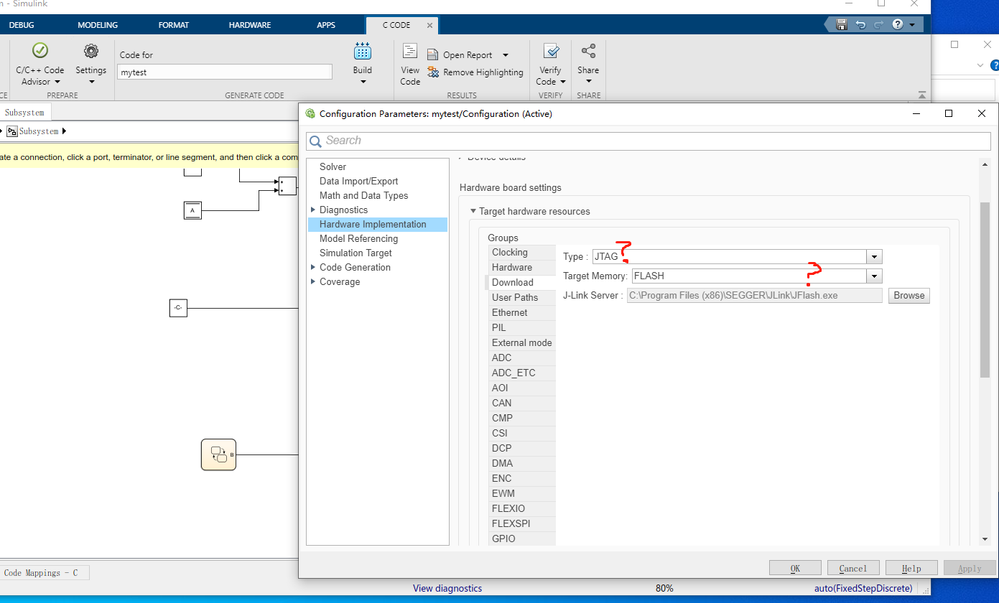Click the Subsystem breadcrumb icon
Viewport: 999px width, 603px height.
[x=11, y=131]
